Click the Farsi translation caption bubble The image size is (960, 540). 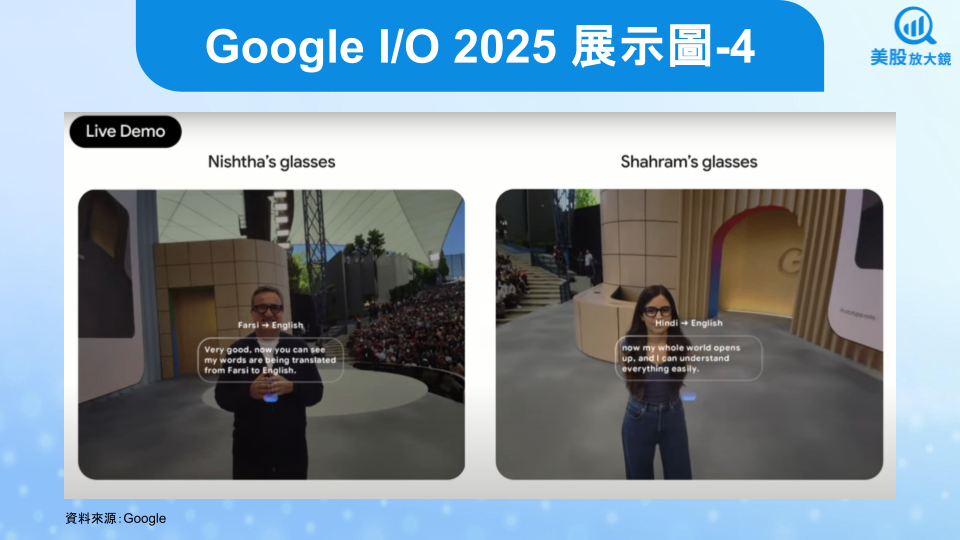point(270,360)
